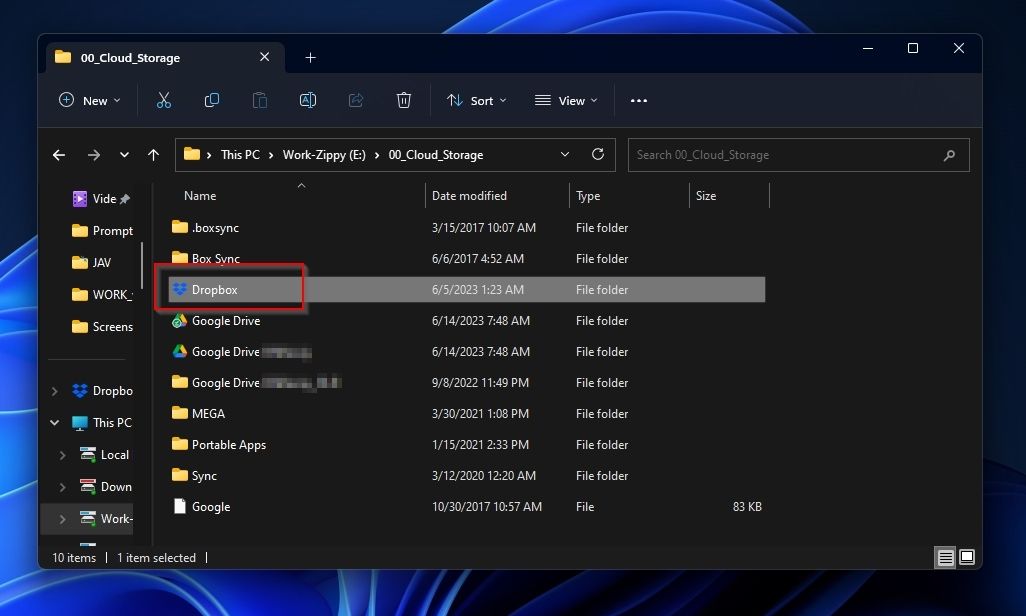Refresh the current folder view
The width and height of the screenshot is (1026, 616).
(598, 155)
